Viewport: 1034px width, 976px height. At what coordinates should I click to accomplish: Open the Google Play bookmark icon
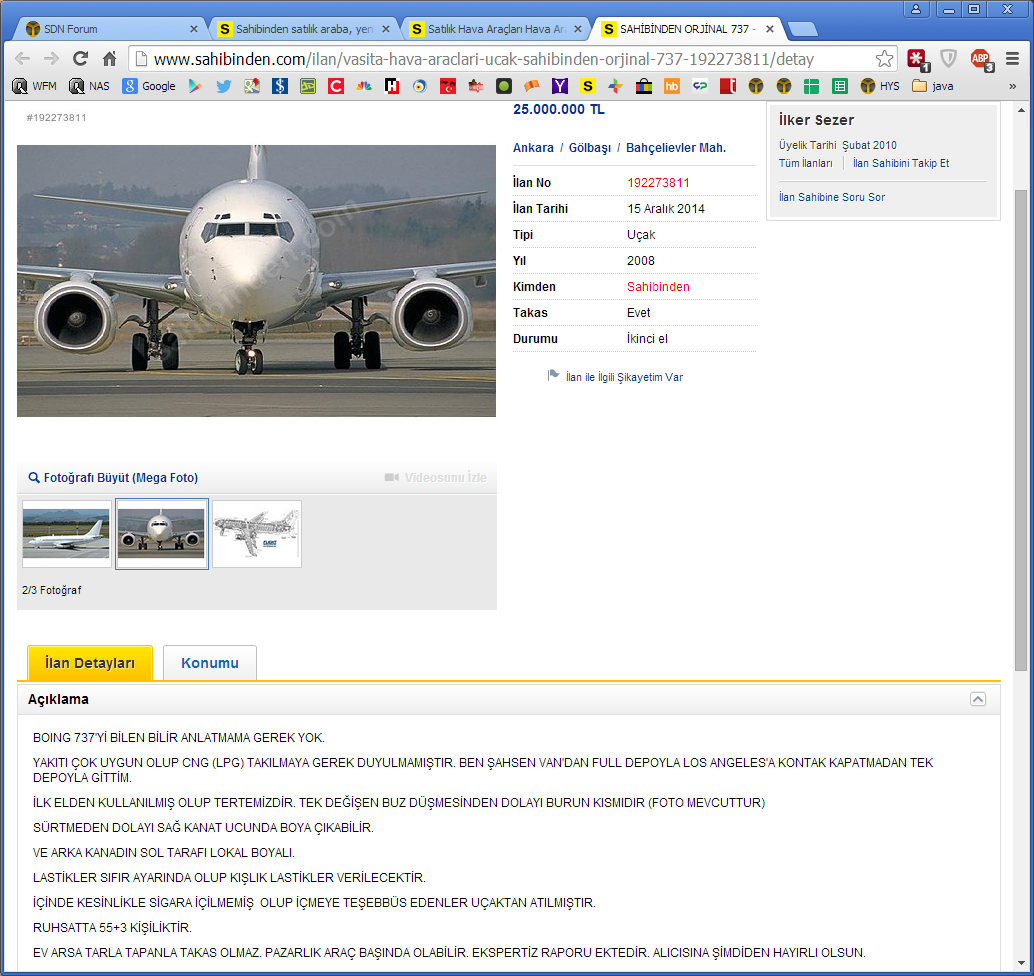pos(195,86)
